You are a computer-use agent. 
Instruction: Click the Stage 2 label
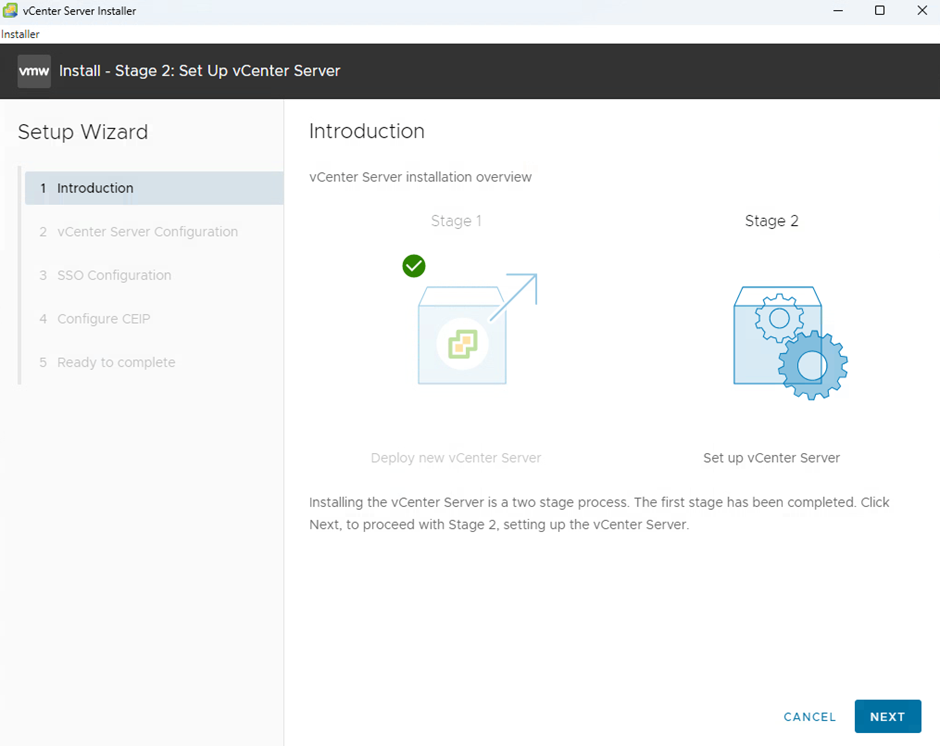[771, 221]
